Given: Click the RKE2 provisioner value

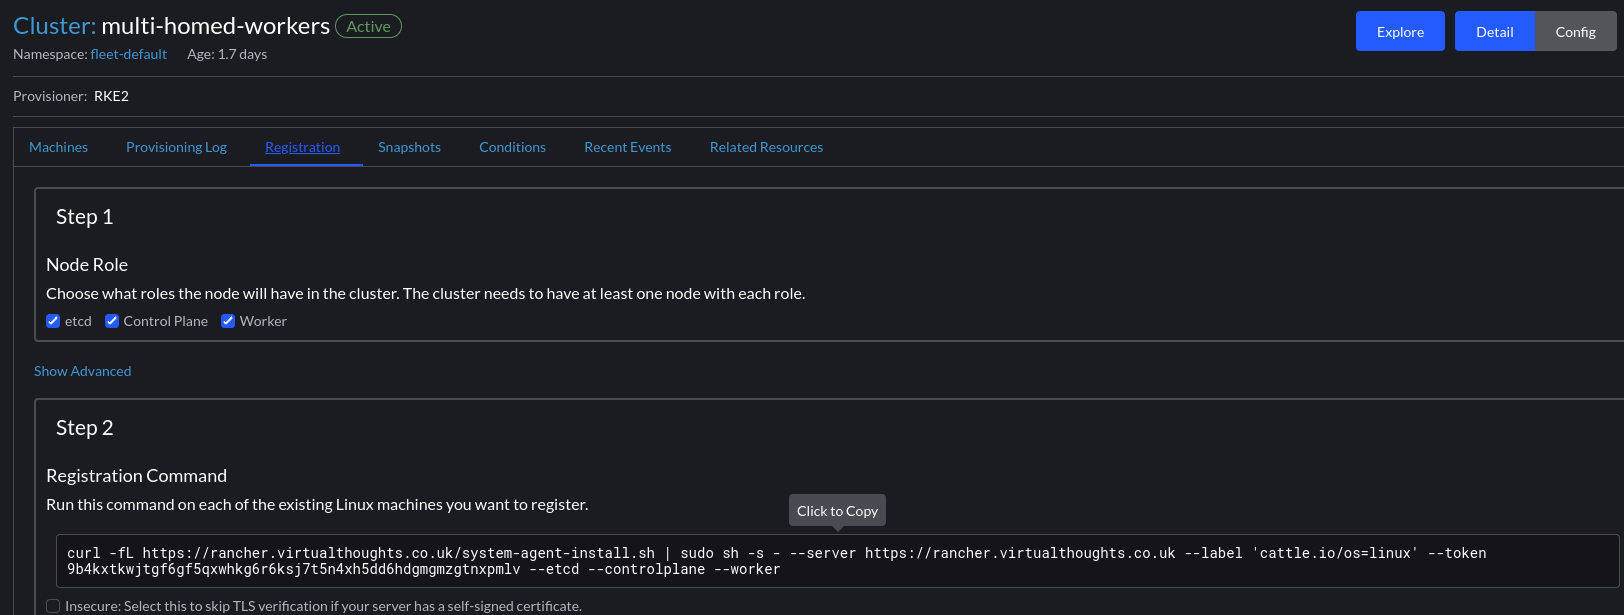Looking at the screenshot, I should coord(111,96).
